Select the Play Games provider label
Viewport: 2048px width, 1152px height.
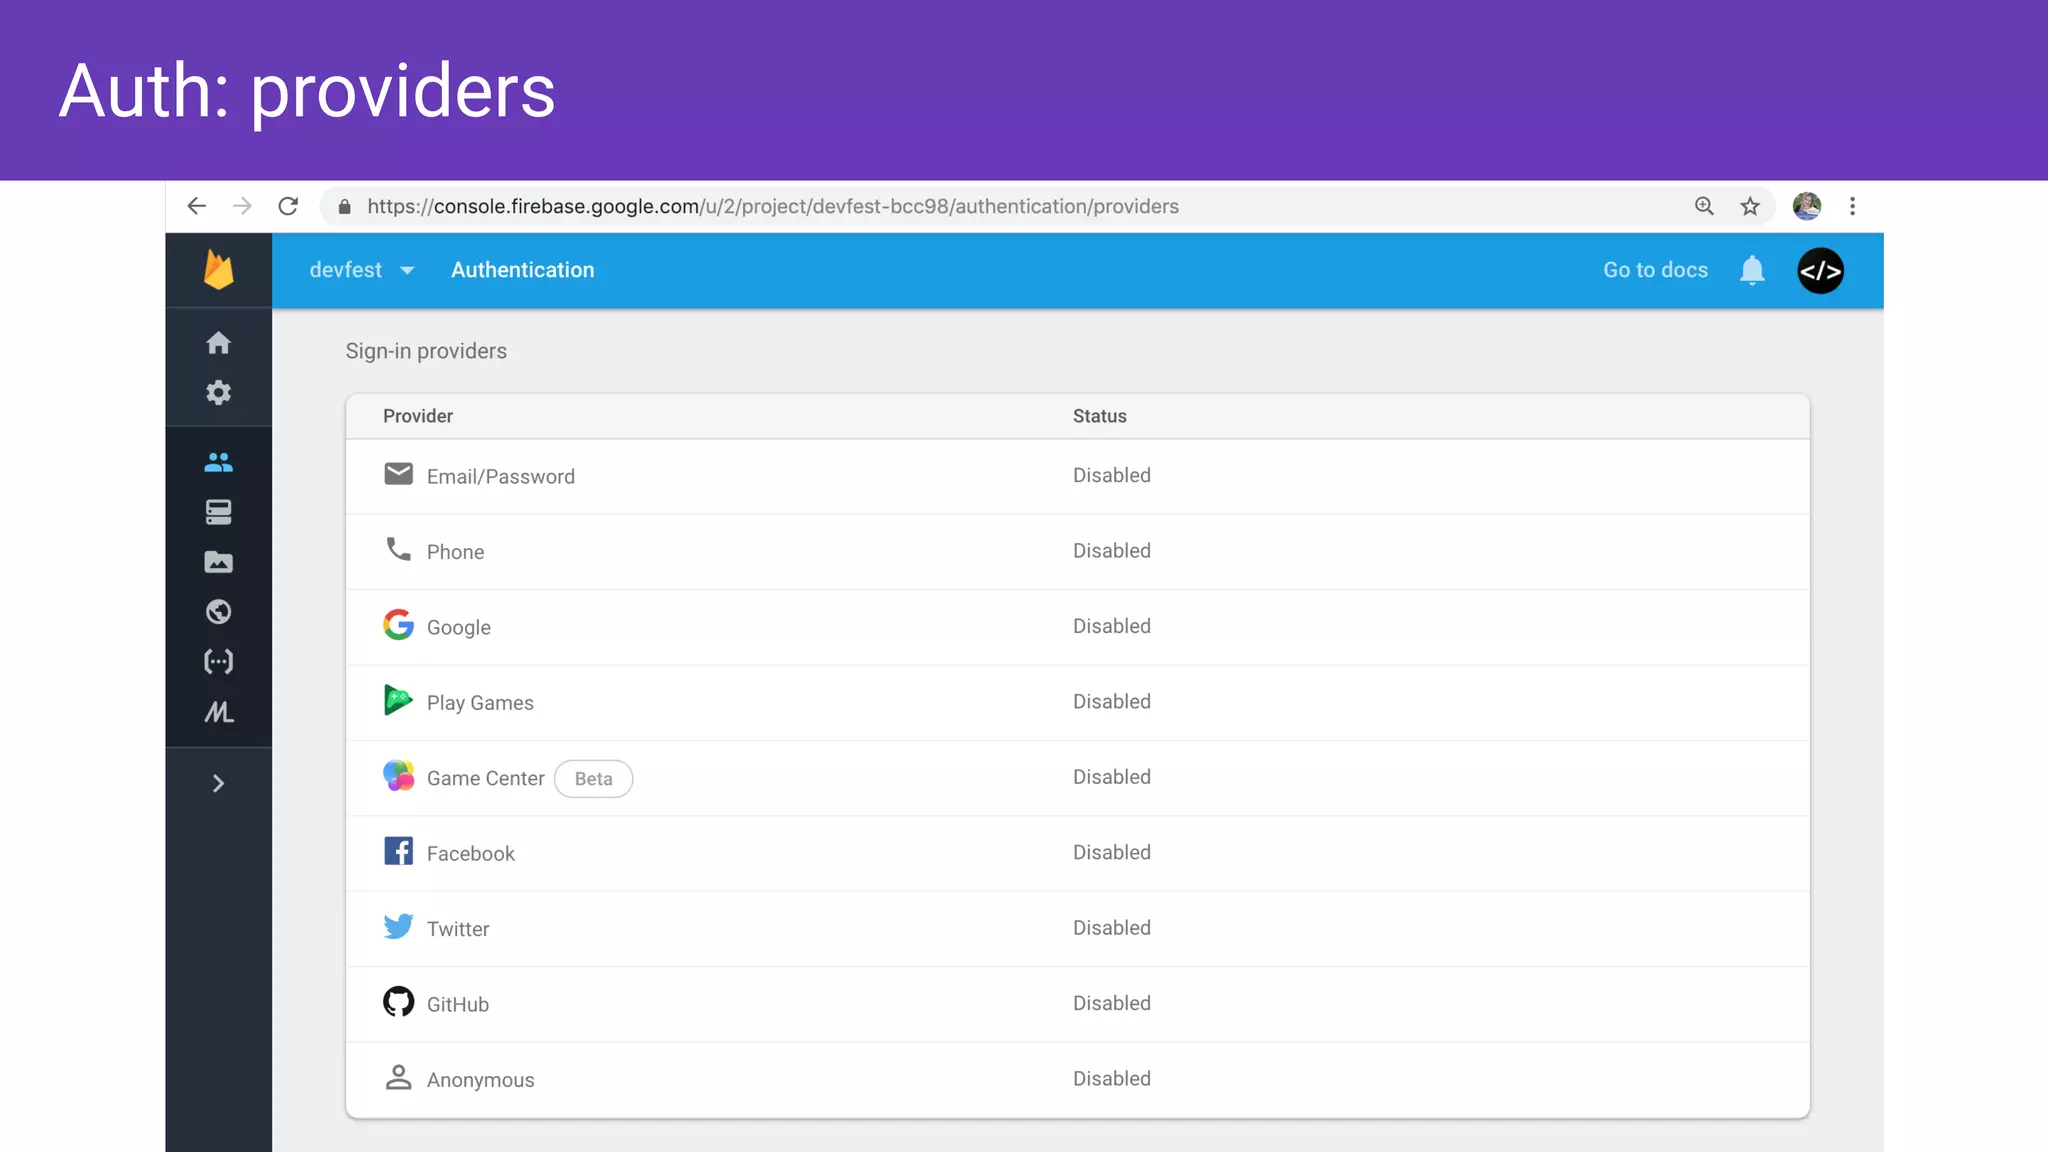[x=480, y=703]
